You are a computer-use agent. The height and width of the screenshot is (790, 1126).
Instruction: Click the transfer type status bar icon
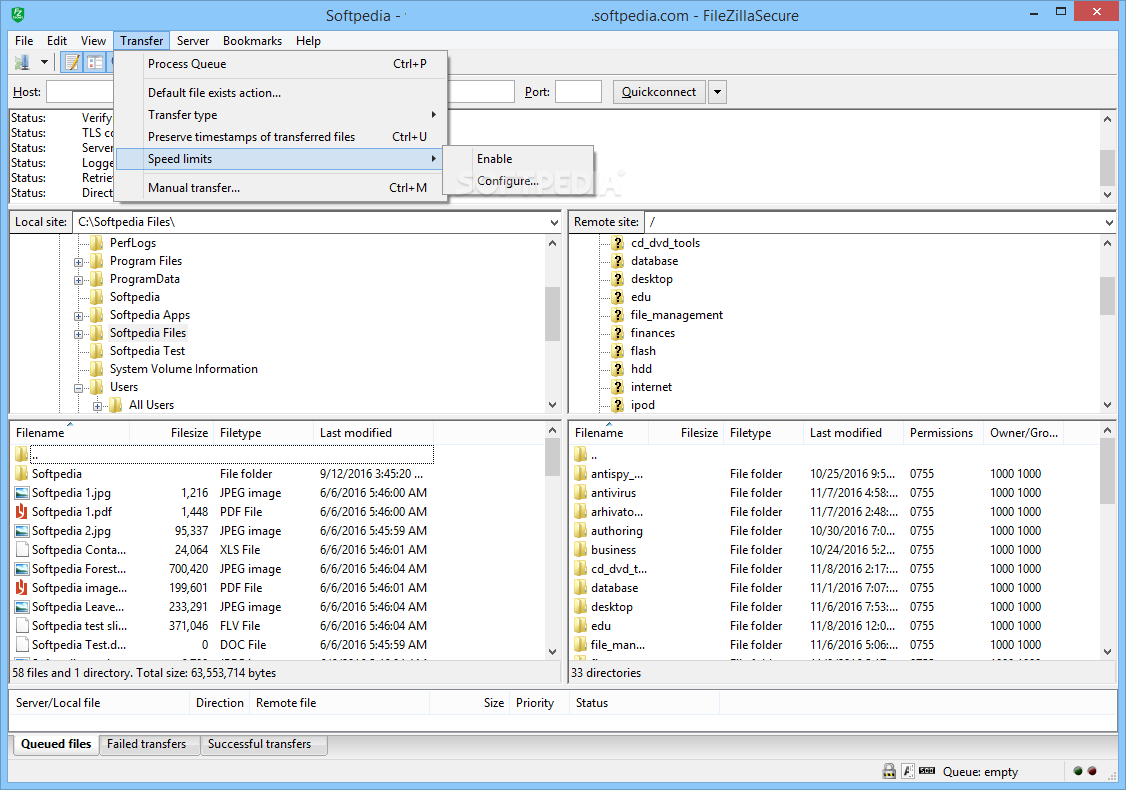[908, 771]
